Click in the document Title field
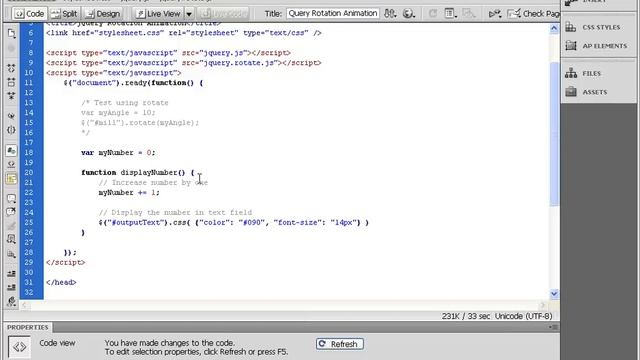 pyautogui.click(x=333, y=13)
